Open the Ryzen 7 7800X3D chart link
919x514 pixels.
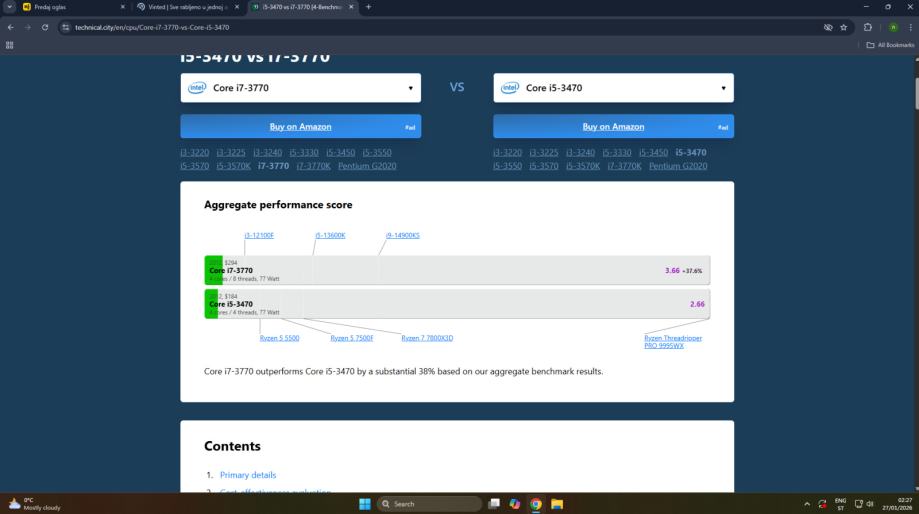tap(427, 338)
